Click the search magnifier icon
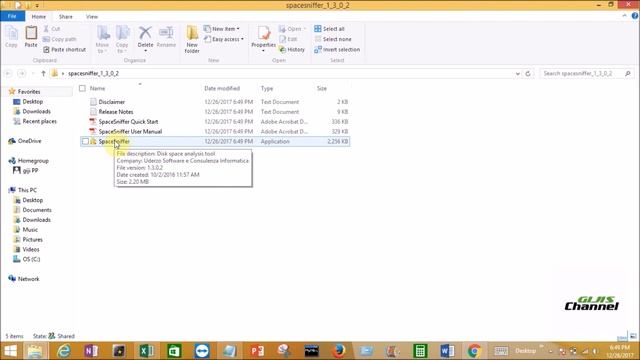The height and width of the screenshot is (360, 640). click(628, 73)
